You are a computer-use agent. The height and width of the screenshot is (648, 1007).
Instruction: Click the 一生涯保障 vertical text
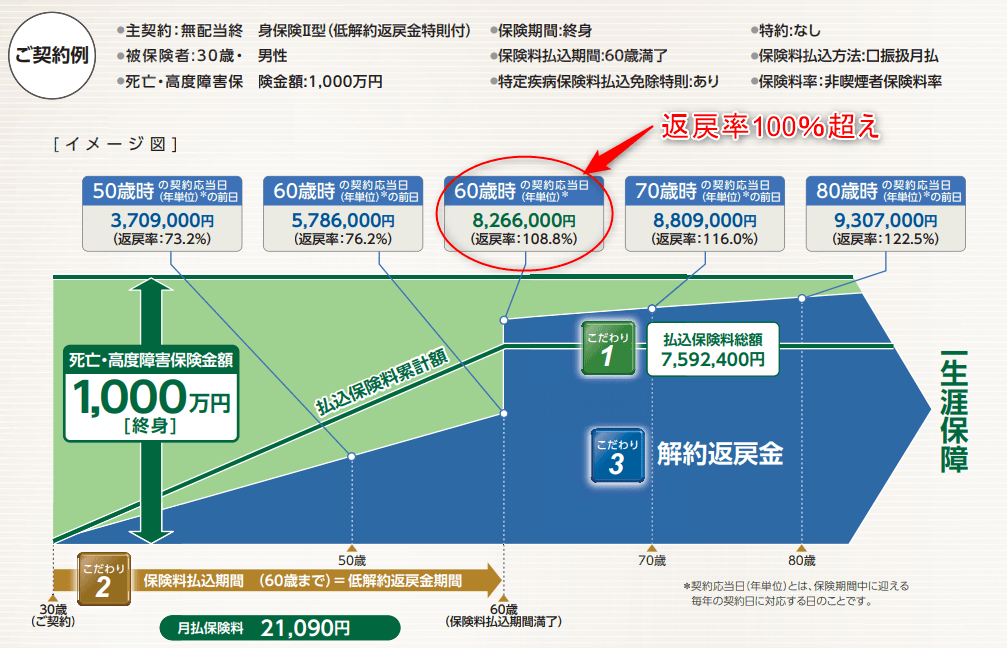pos(954,412)
